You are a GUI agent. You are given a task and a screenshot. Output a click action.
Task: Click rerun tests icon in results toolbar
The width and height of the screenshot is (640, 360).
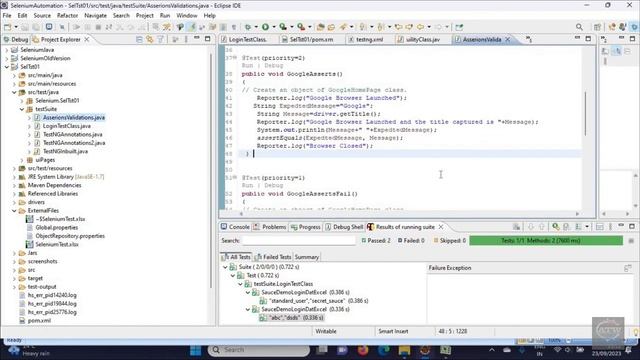coord(556,227)
